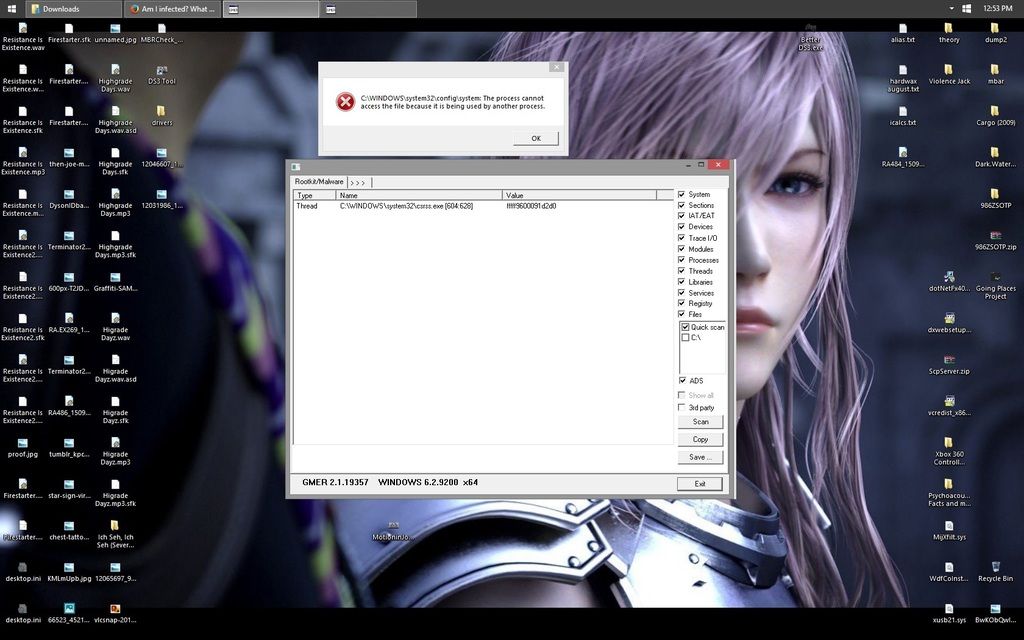Select the 986ZSOTP.zip desktop icon
Image resolution: width=1024 pixels, height=640 pixels.
coord(995,240)
